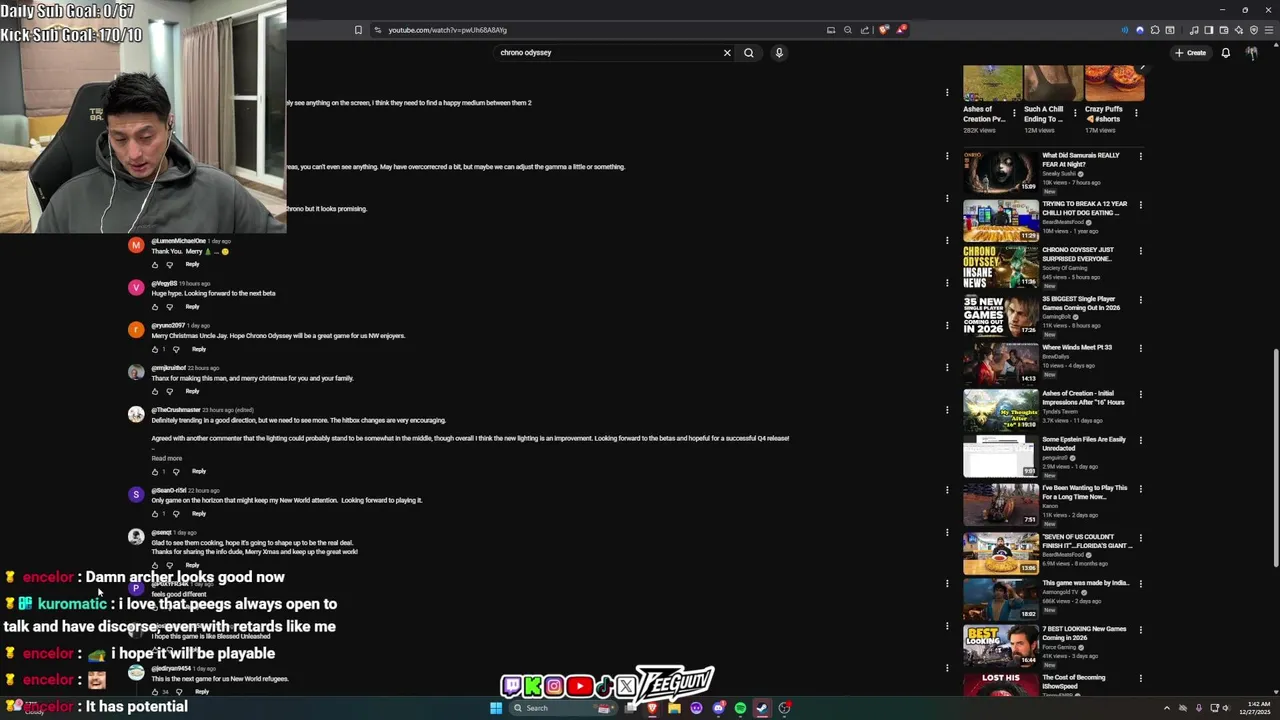
Task: Open options for '35 BIGGEST Single Player' video
Action: [x=1140, y=300]
